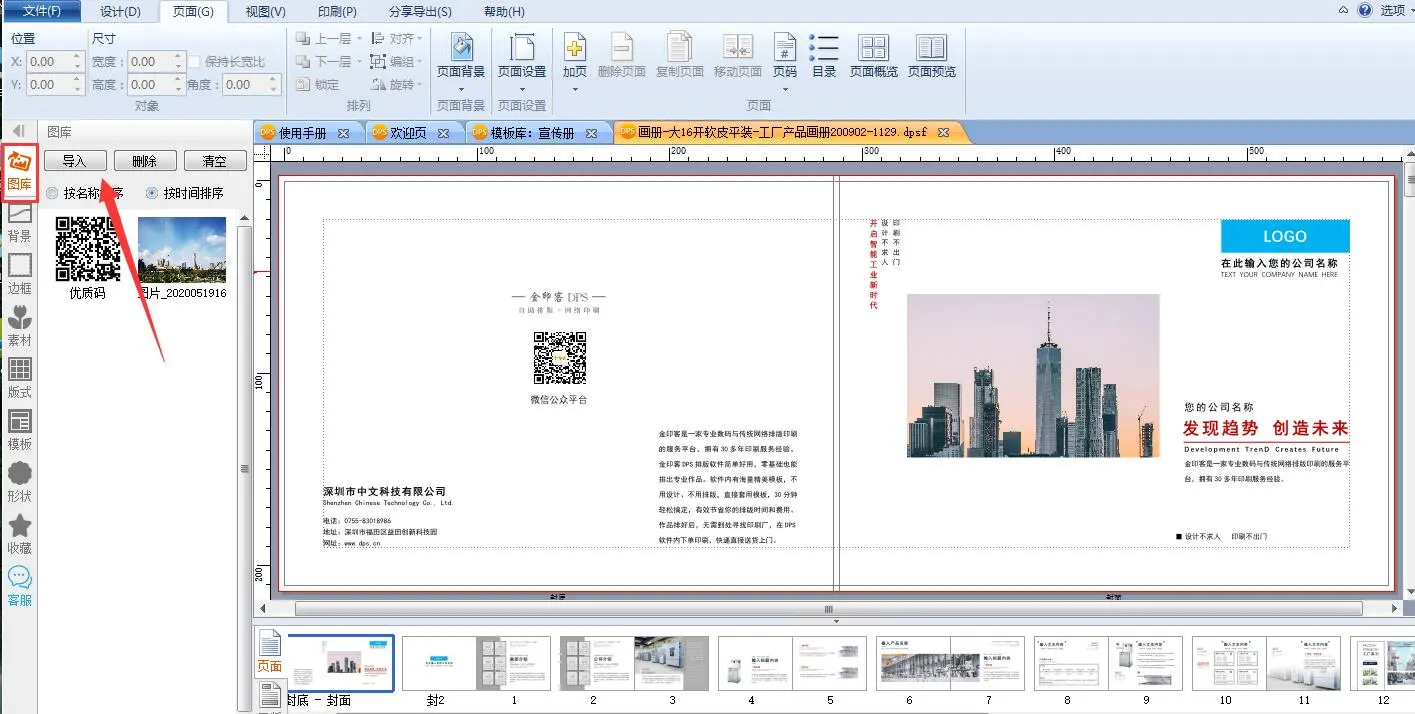The image size is (1415, 714).
Task: Open the 形状 shapes sidebar panel
Action: [x=19, y=482]
